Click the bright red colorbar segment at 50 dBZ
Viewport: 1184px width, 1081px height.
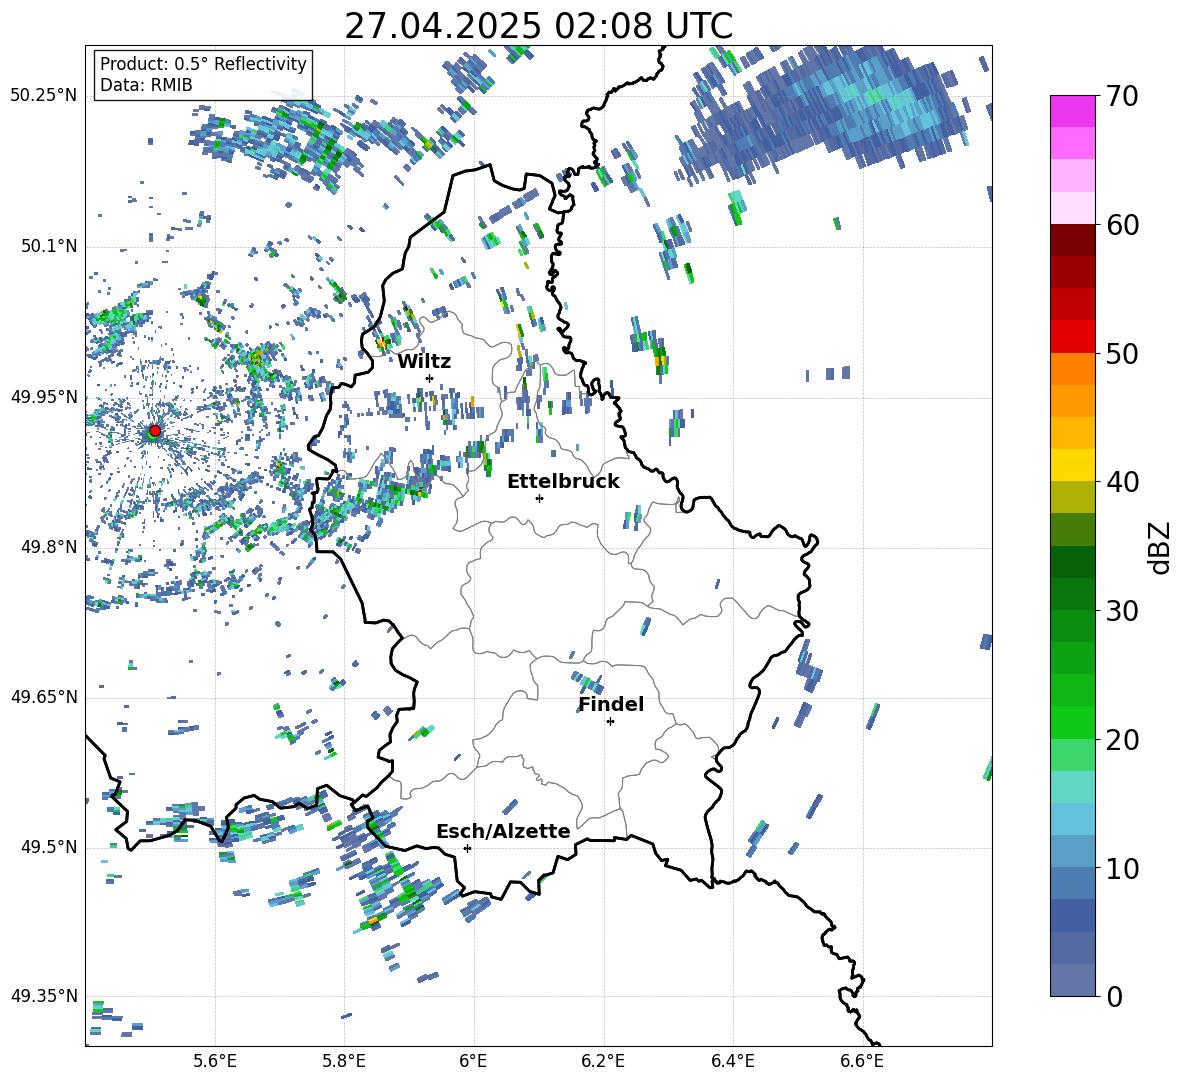[x=1073, y=337]
